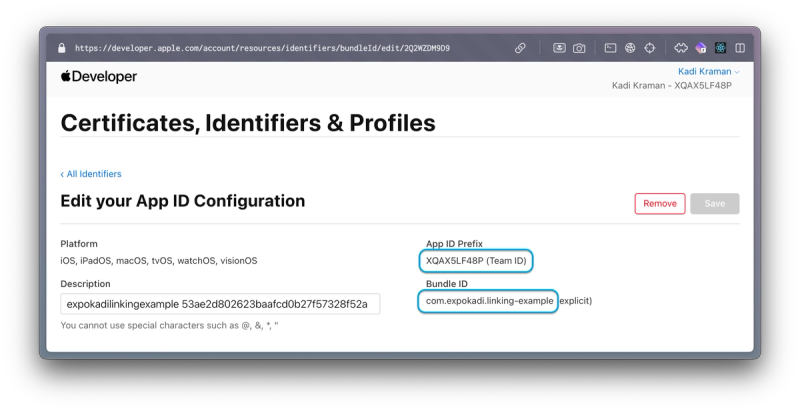The width and height of the screenshot is (800, 411).
Task: Click the Apple Developer logo
Action: (98, 76)
